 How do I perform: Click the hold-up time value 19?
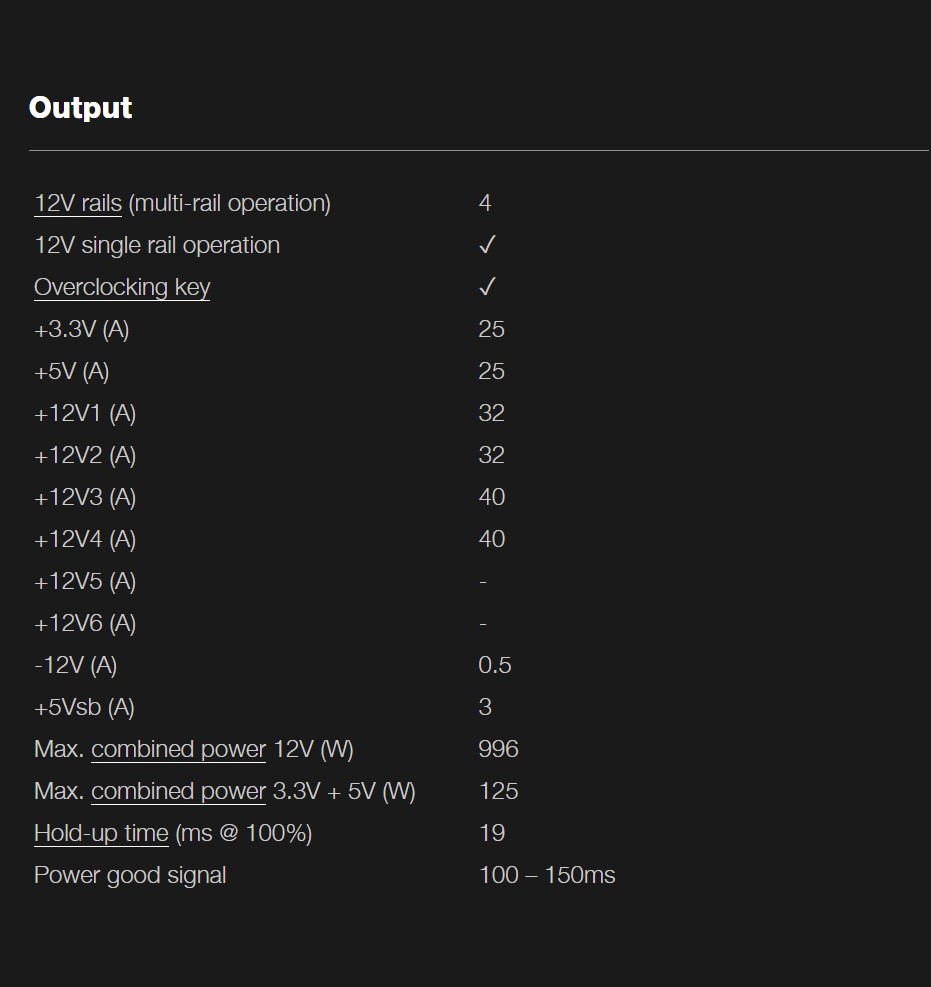click(492, 833)
